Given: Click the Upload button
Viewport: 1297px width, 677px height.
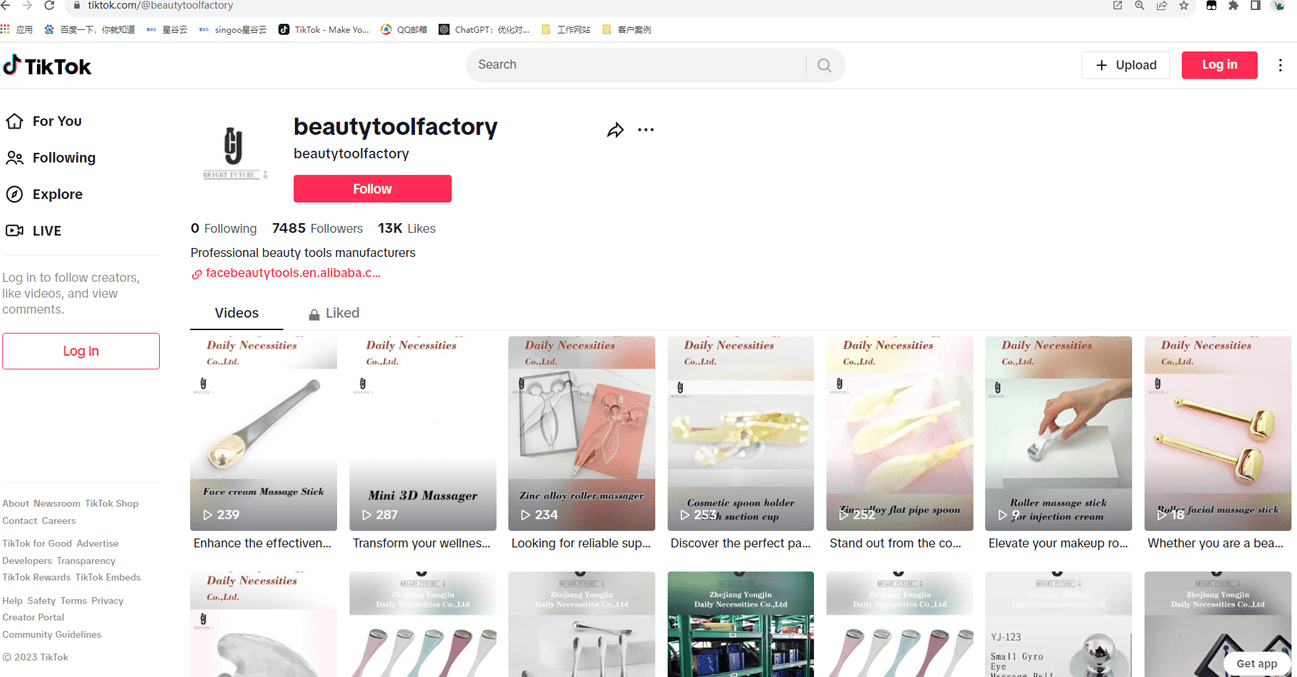Looking at the screenshot, I should (x=1125, y=65).
